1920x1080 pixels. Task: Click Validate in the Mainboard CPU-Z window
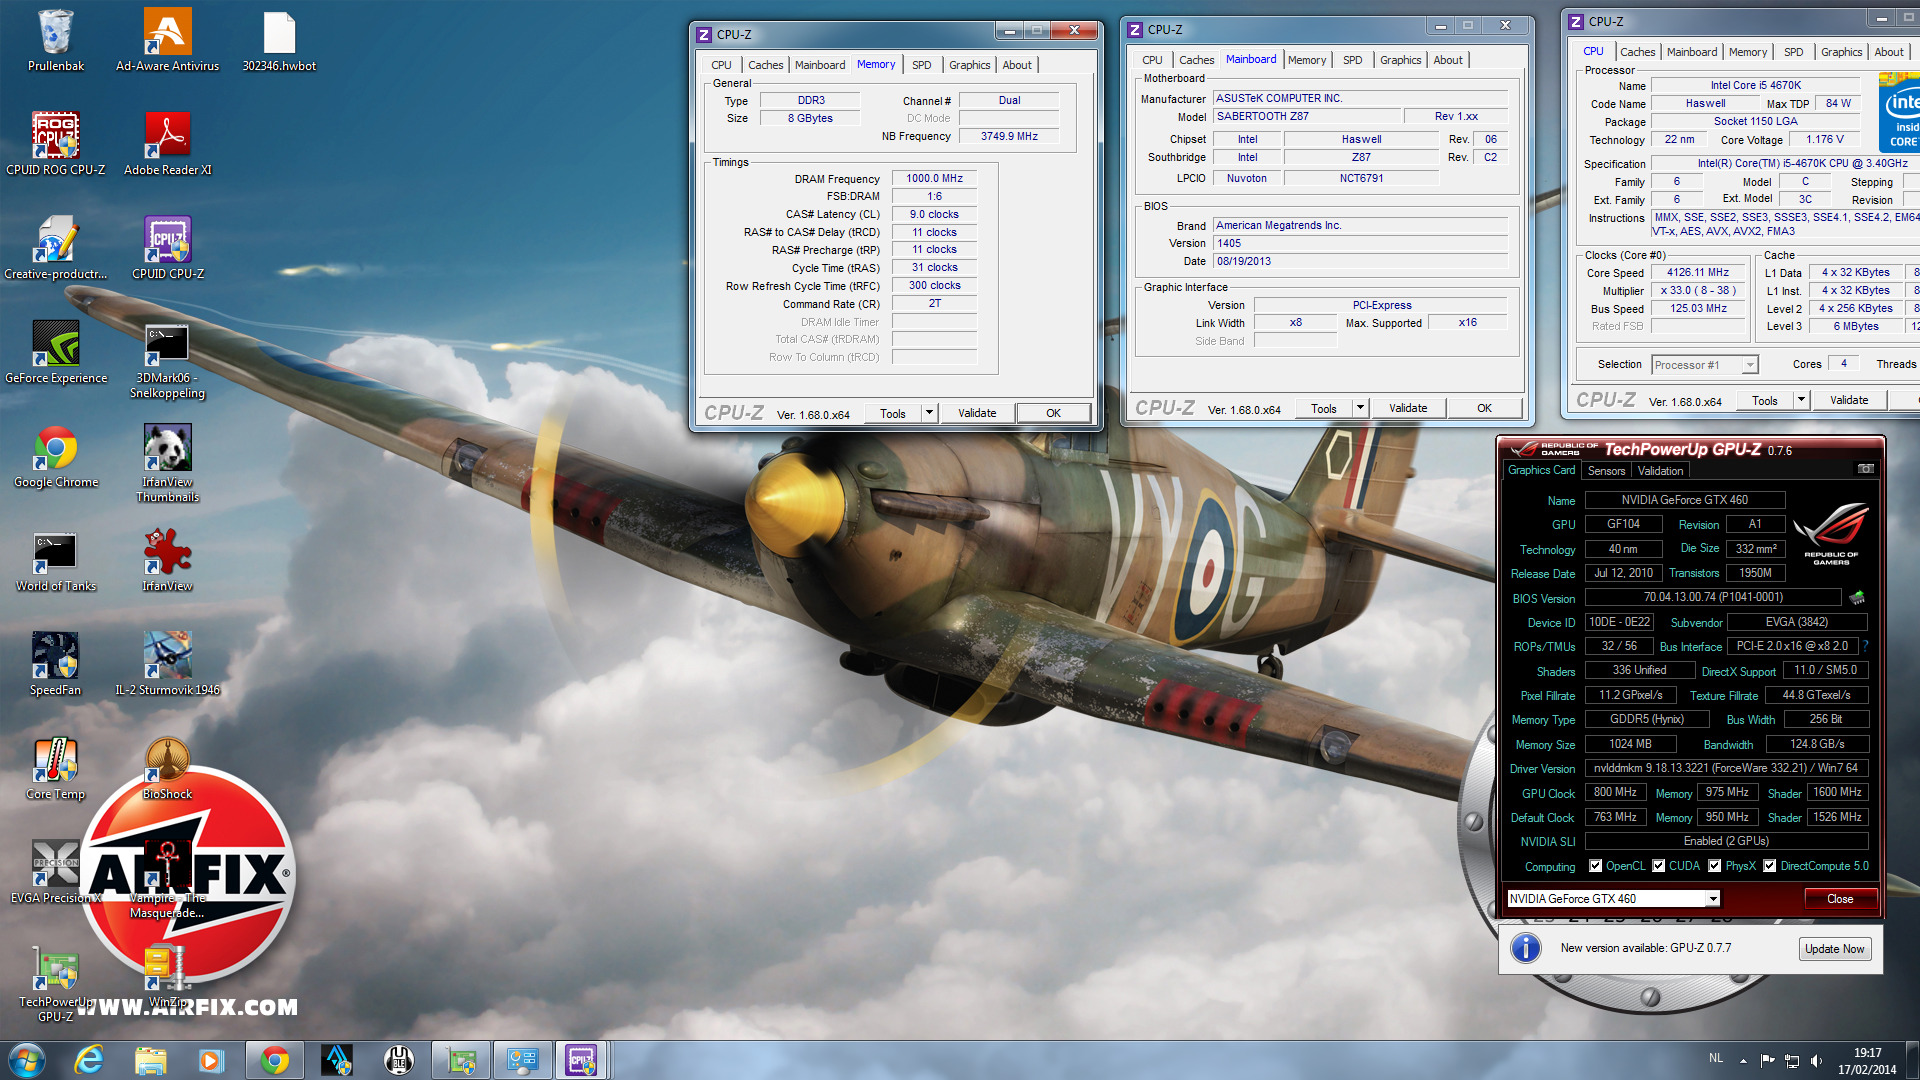[x=1408, y=408]
